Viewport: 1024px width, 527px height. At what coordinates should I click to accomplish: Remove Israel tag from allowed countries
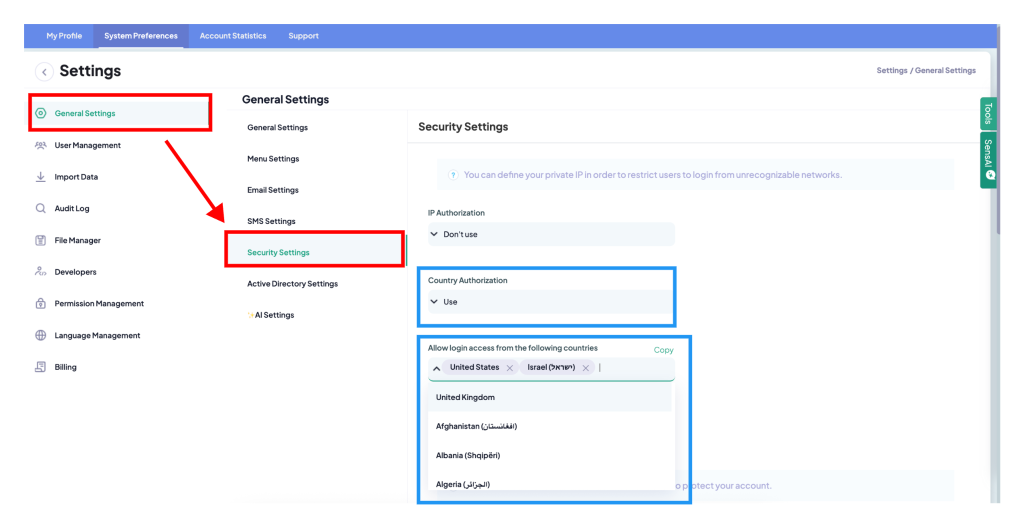click(x=586, y=368)
